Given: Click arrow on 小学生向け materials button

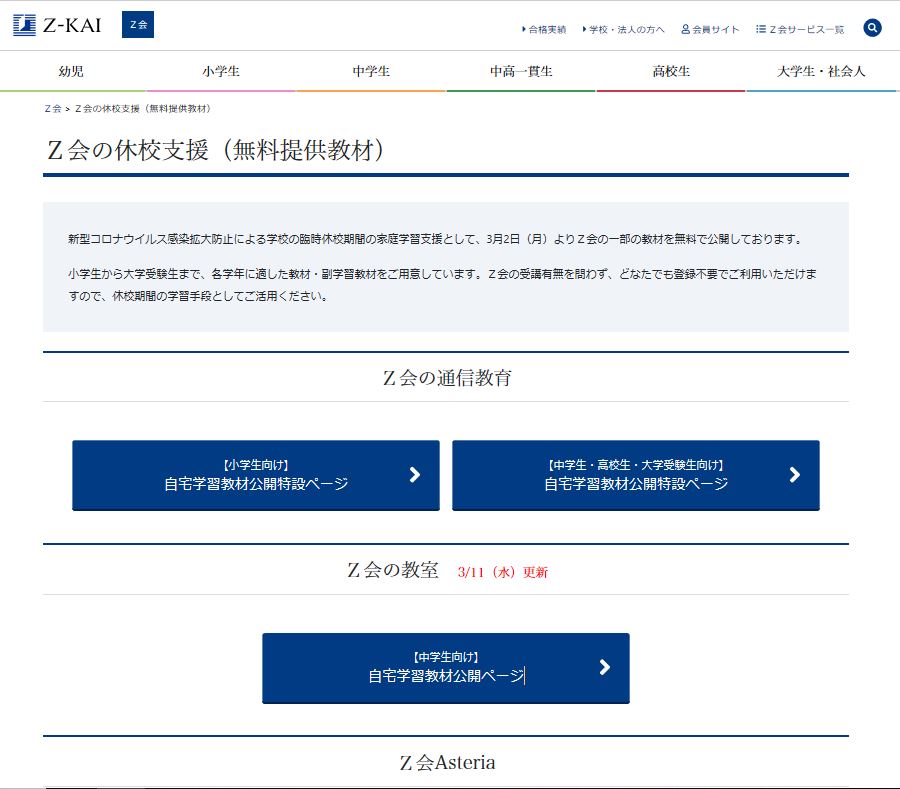Looking at the screenshot, I should (x=415, y=475).
